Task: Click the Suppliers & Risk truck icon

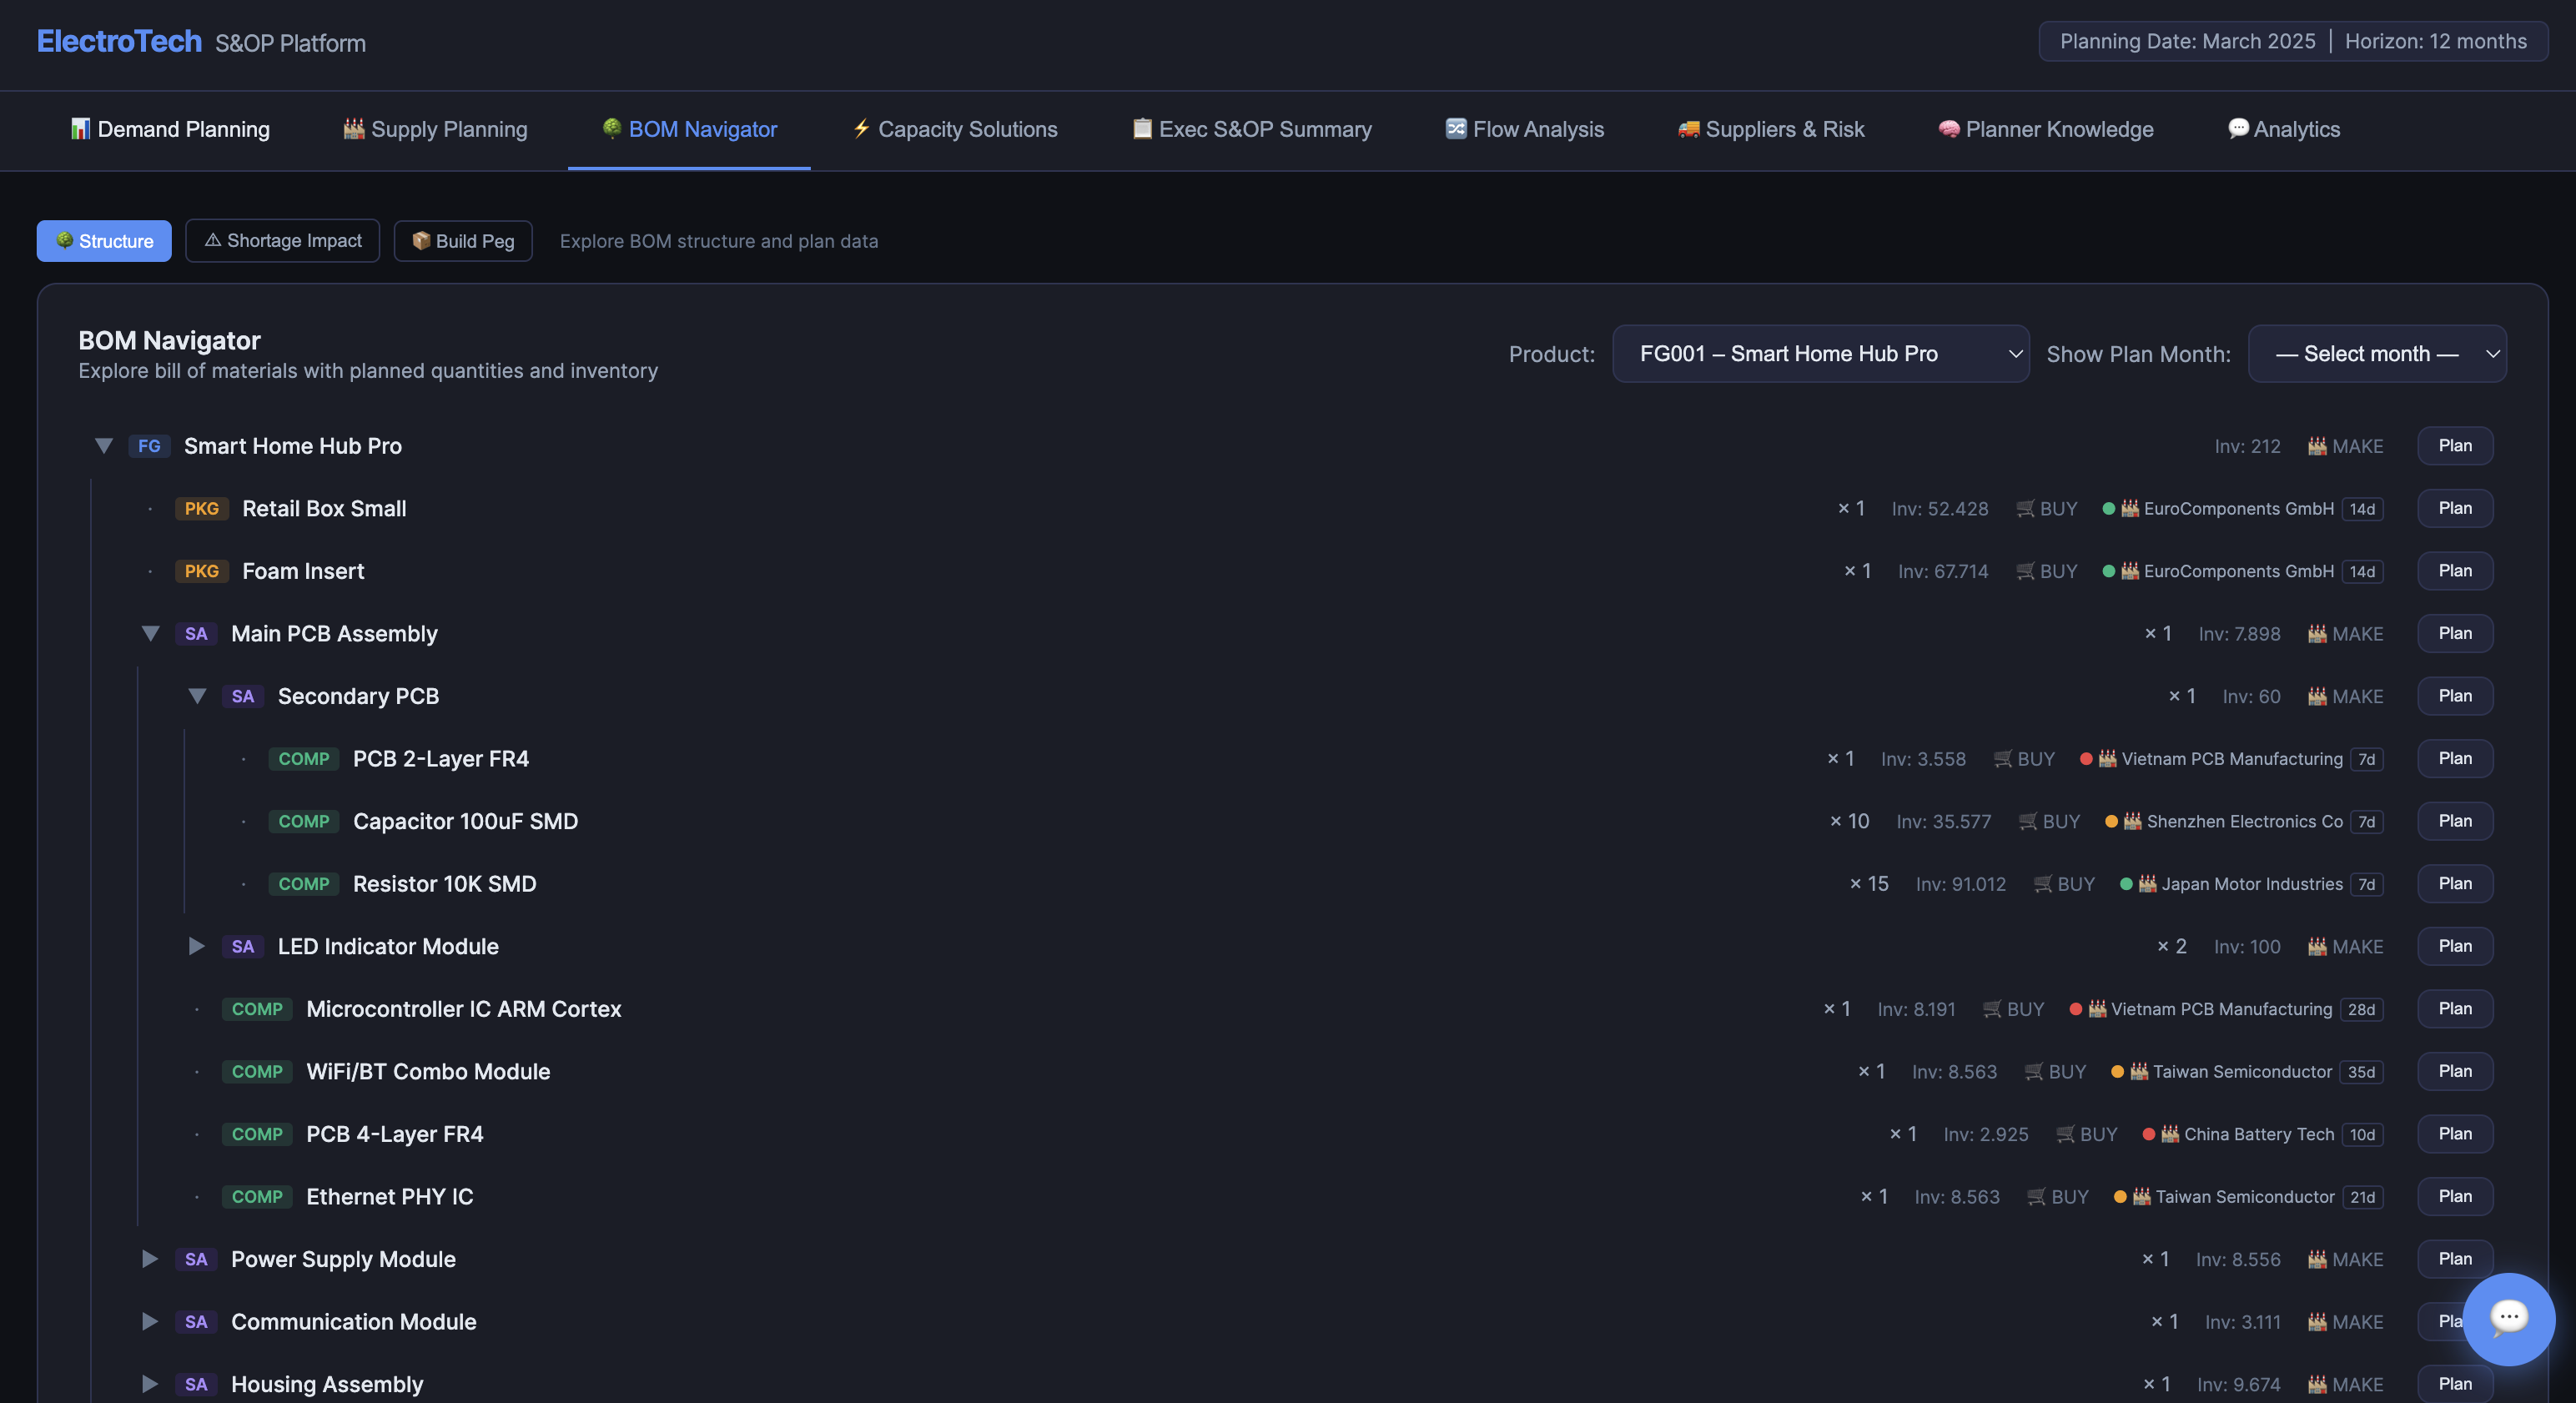Action: click(1689, 129)
